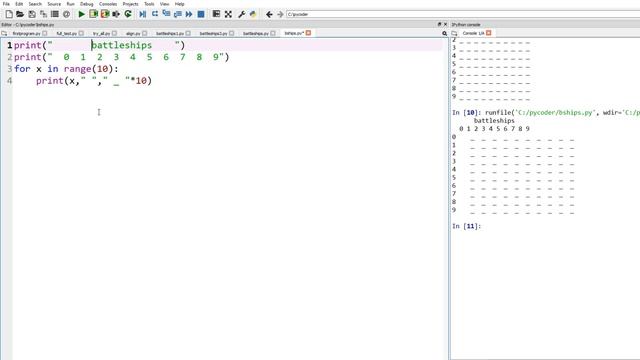The width and height of the screenshot is (640, 360).
Task: Browse console tabs icon beside Console 1/A
Action: pyautogui.click(x=454, y=33)
